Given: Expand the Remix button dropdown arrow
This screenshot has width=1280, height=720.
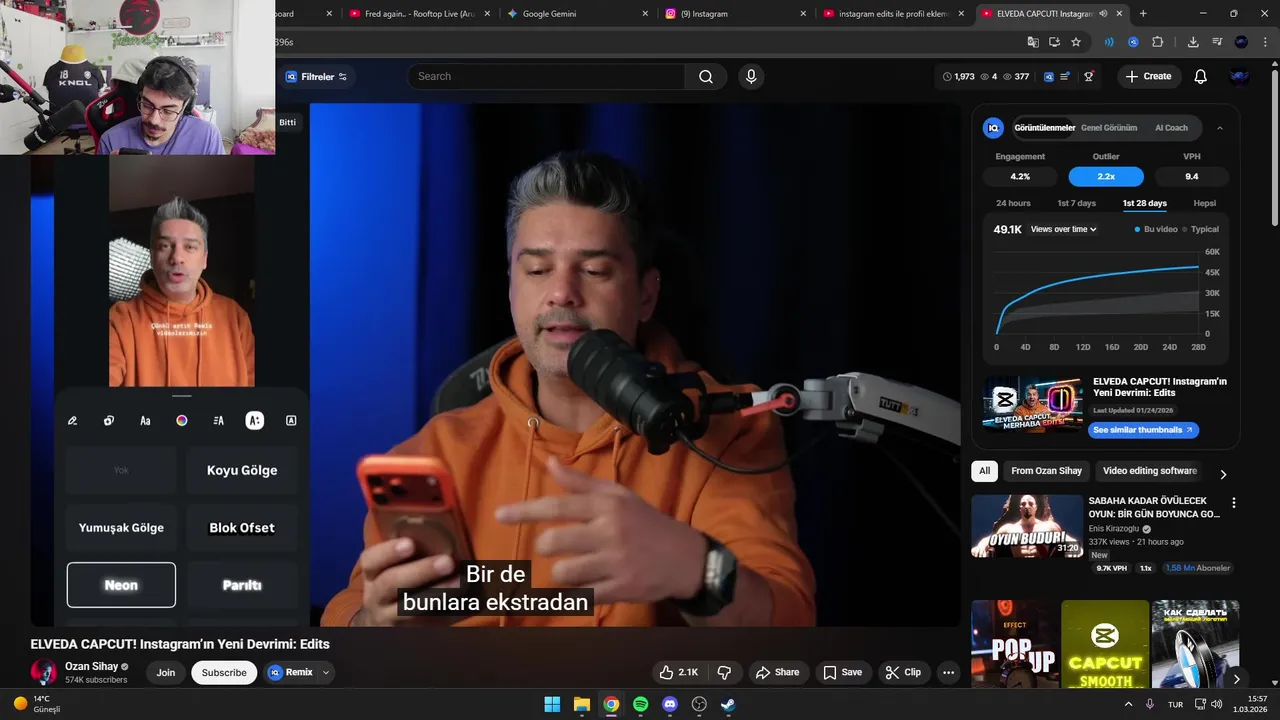Looking at the screenshot, I should click(x=326, y=673).
